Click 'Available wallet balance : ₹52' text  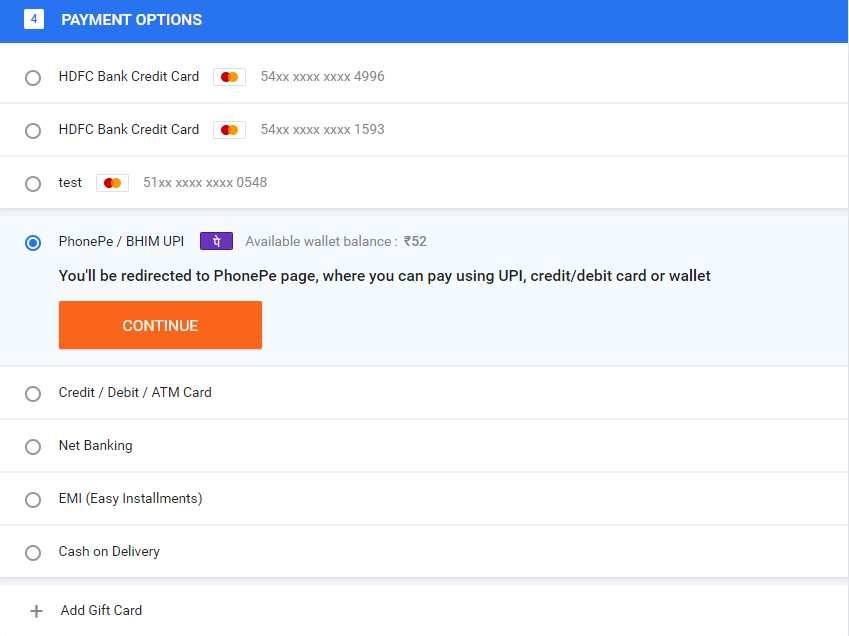coord(336,241)
